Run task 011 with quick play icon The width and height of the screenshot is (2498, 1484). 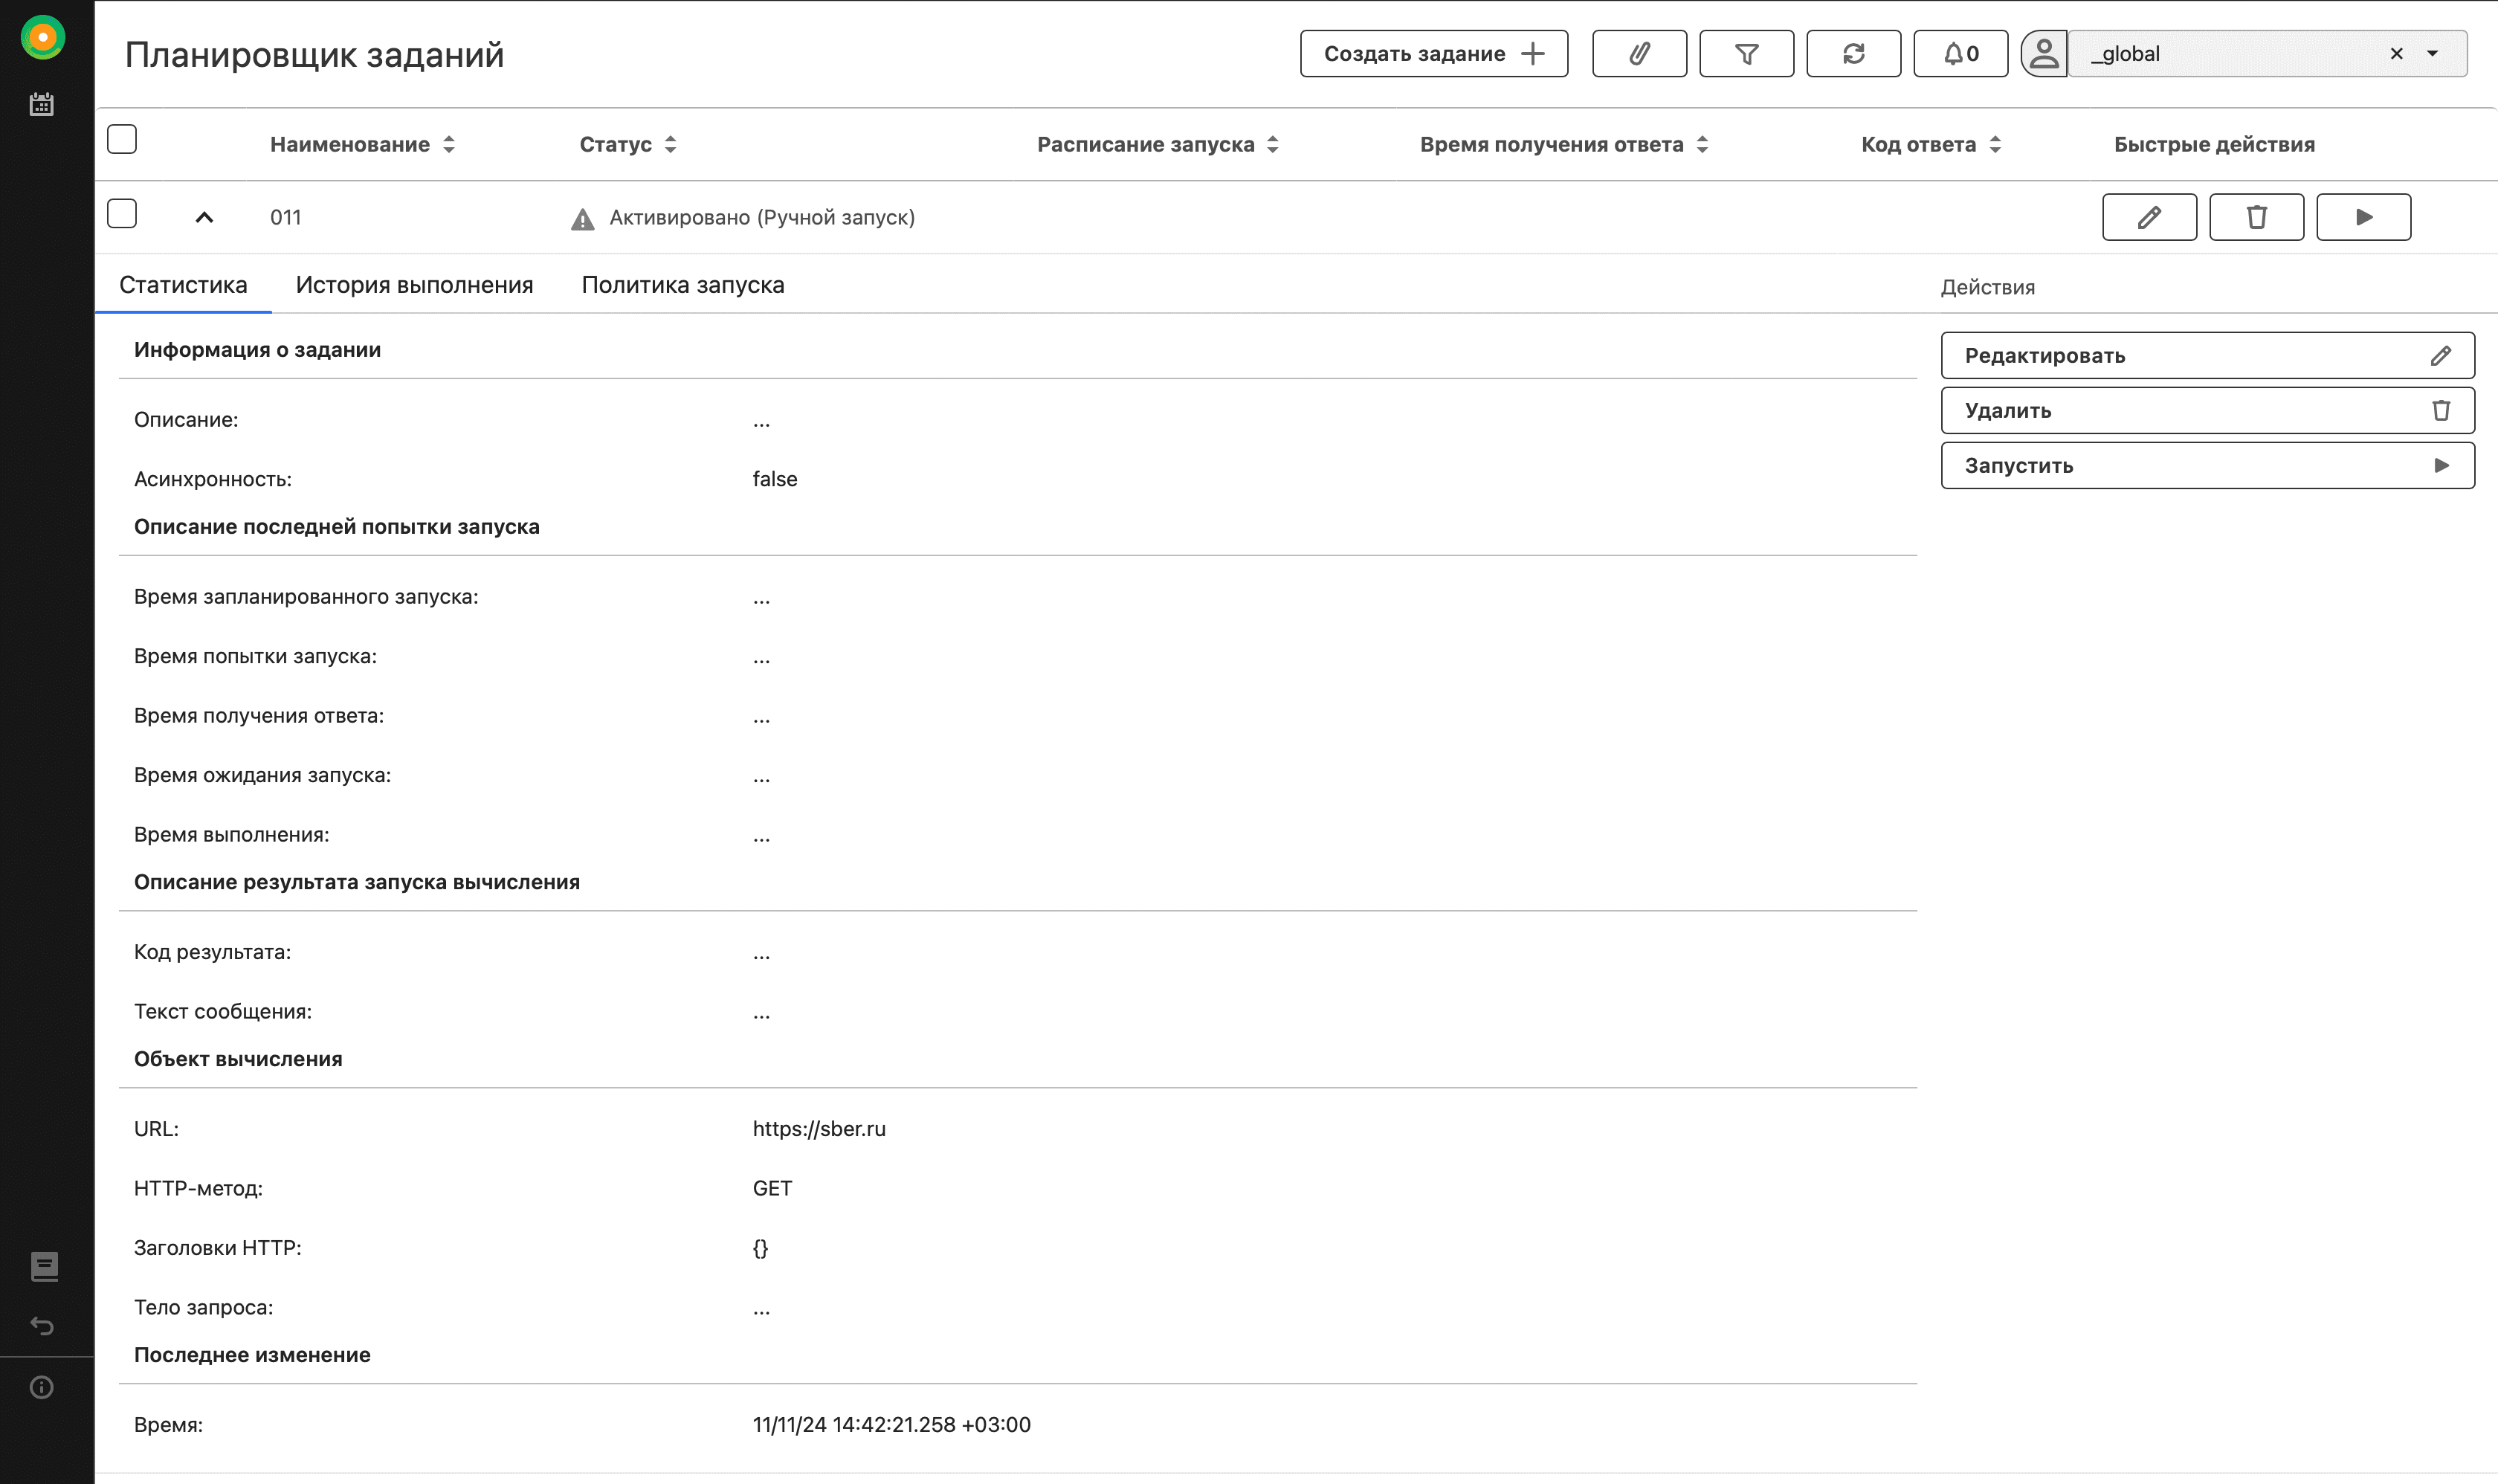coord(2363,217)
